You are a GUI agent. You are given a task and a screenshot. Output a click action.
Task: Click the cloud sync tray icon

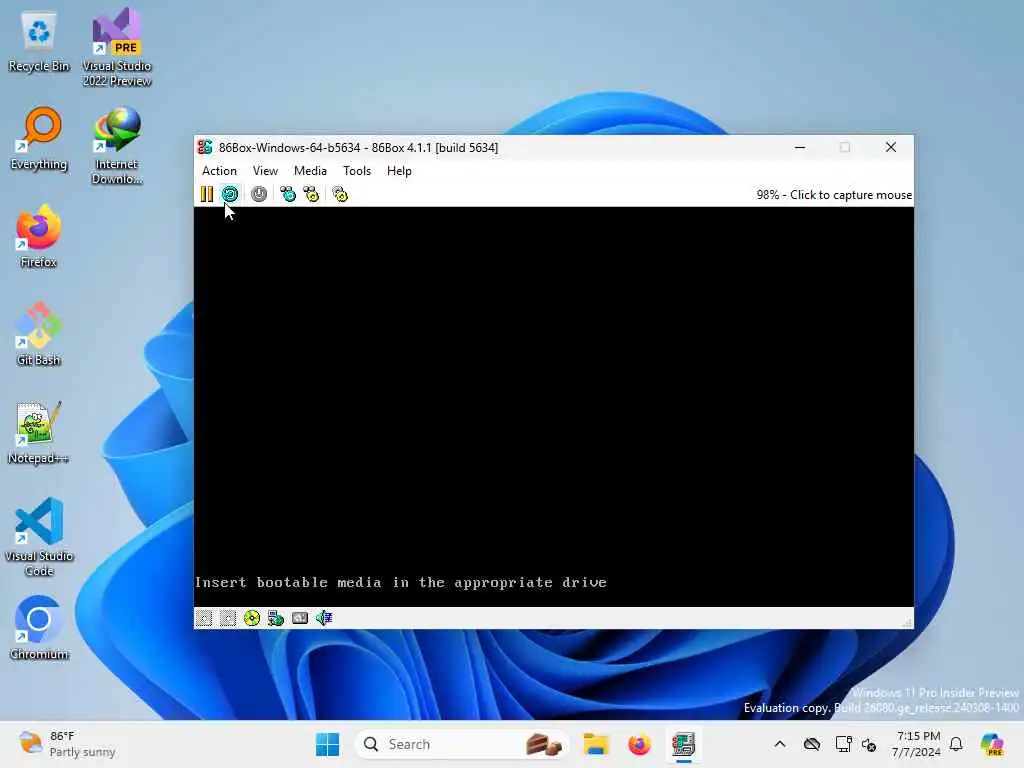tap(812, 744)
